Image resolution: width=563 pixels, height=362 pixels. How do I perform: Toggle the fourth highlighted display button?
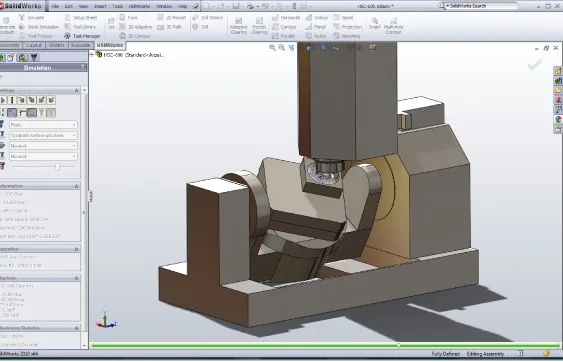pyautogui.click(x=32, y=113)
